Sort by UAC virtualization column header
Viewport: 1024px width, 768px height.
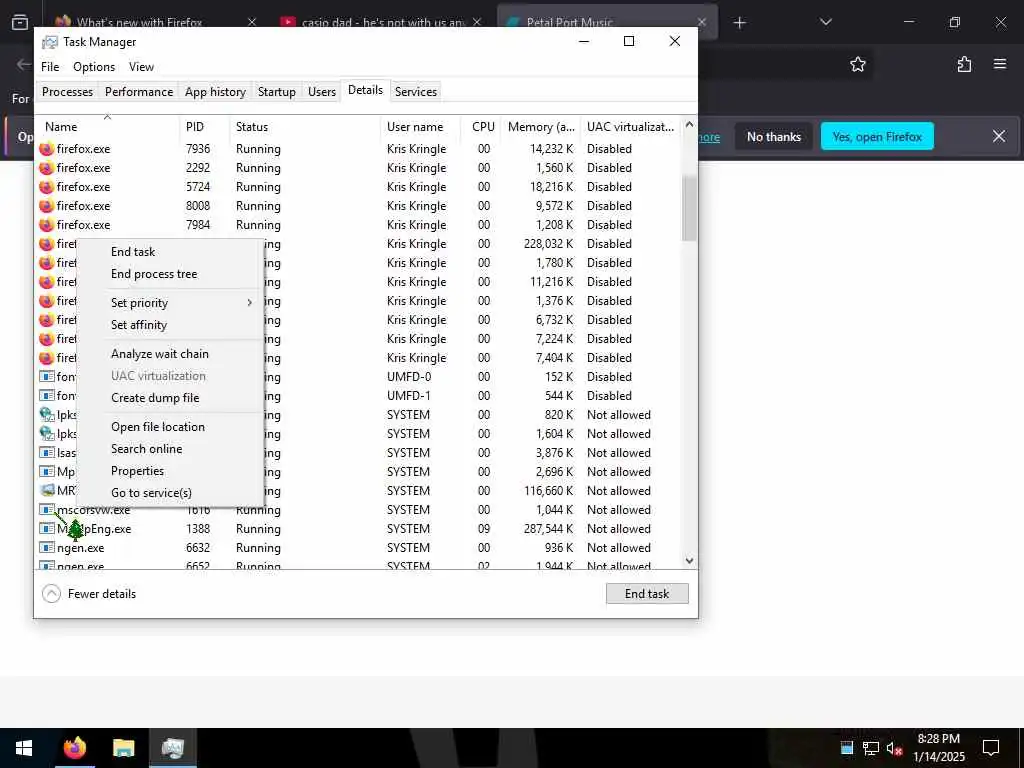(630, 127)
